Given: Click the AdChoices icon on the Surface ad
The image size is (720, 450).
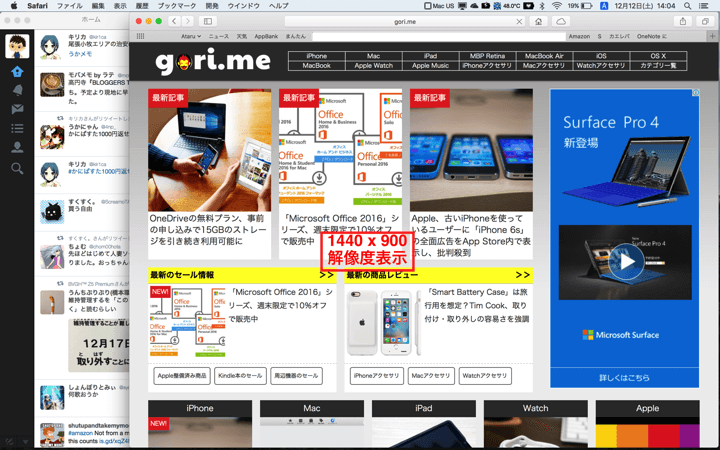Looking at the screenshot, I should click(x=696, y=93).
